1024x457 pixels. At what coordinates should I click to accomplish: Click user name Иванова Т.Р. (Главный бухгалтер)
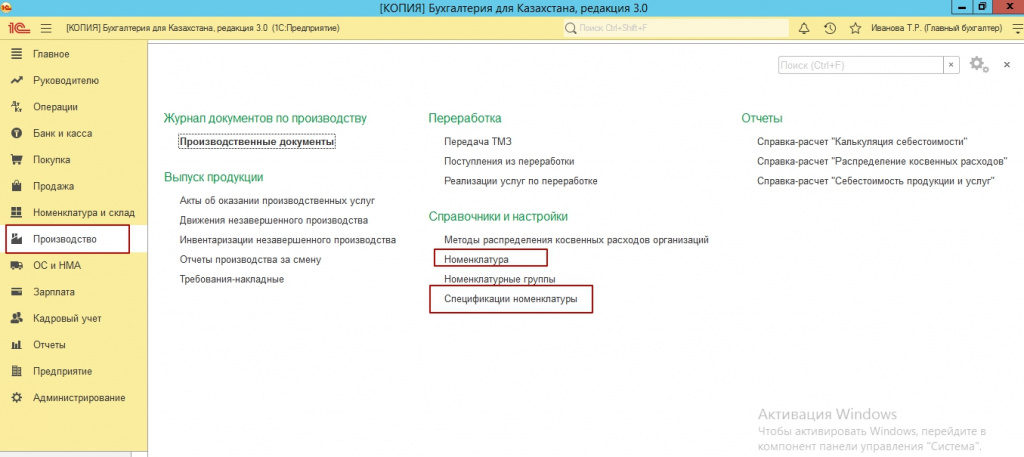coord(936,29)
